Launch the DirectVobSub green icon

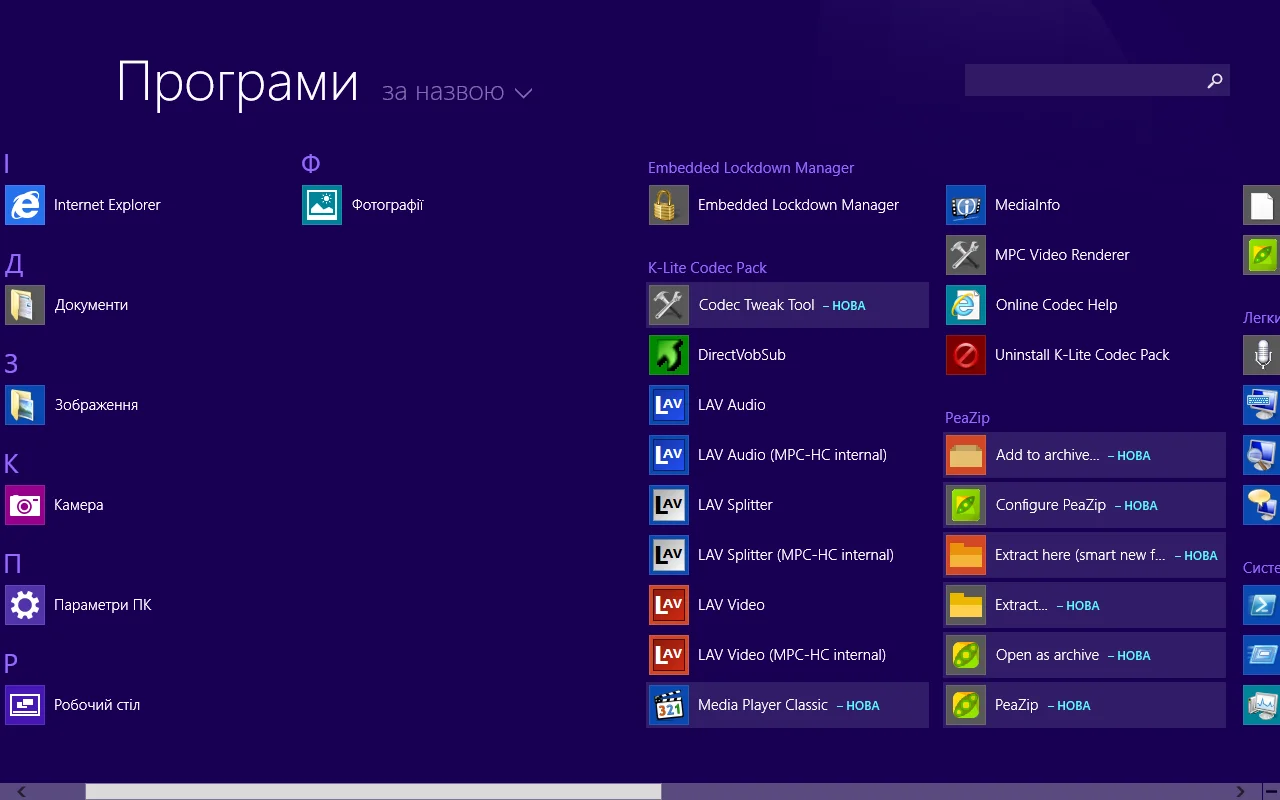tap(669, 355)
